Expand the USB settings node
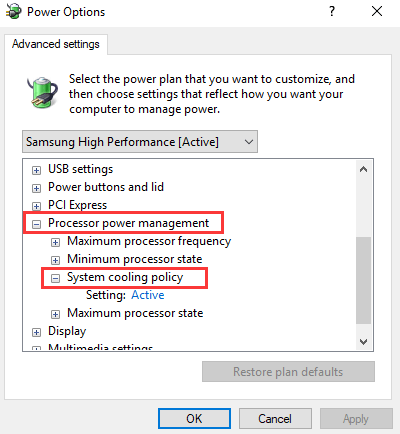 pos(36,170)
